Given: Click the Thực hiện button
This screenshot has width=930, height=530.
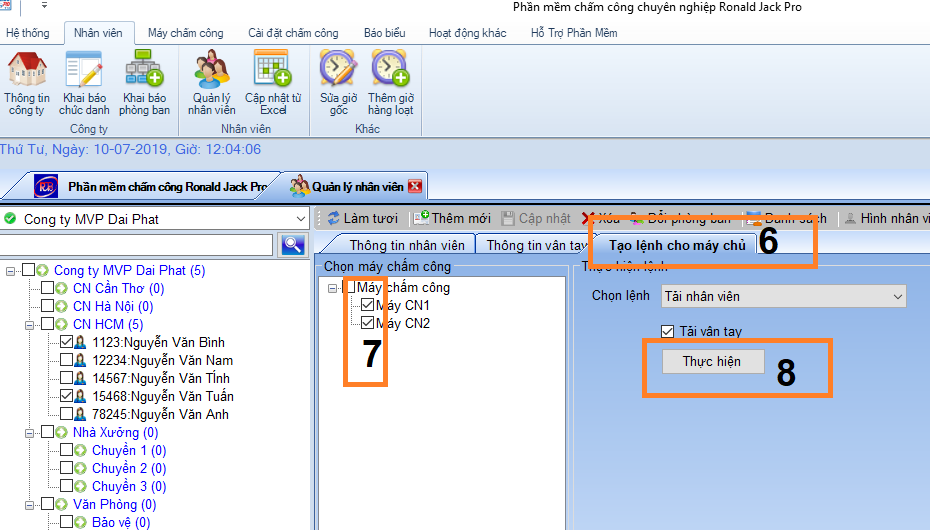Looking at the screenshot, I should click(x=713, y=362).
